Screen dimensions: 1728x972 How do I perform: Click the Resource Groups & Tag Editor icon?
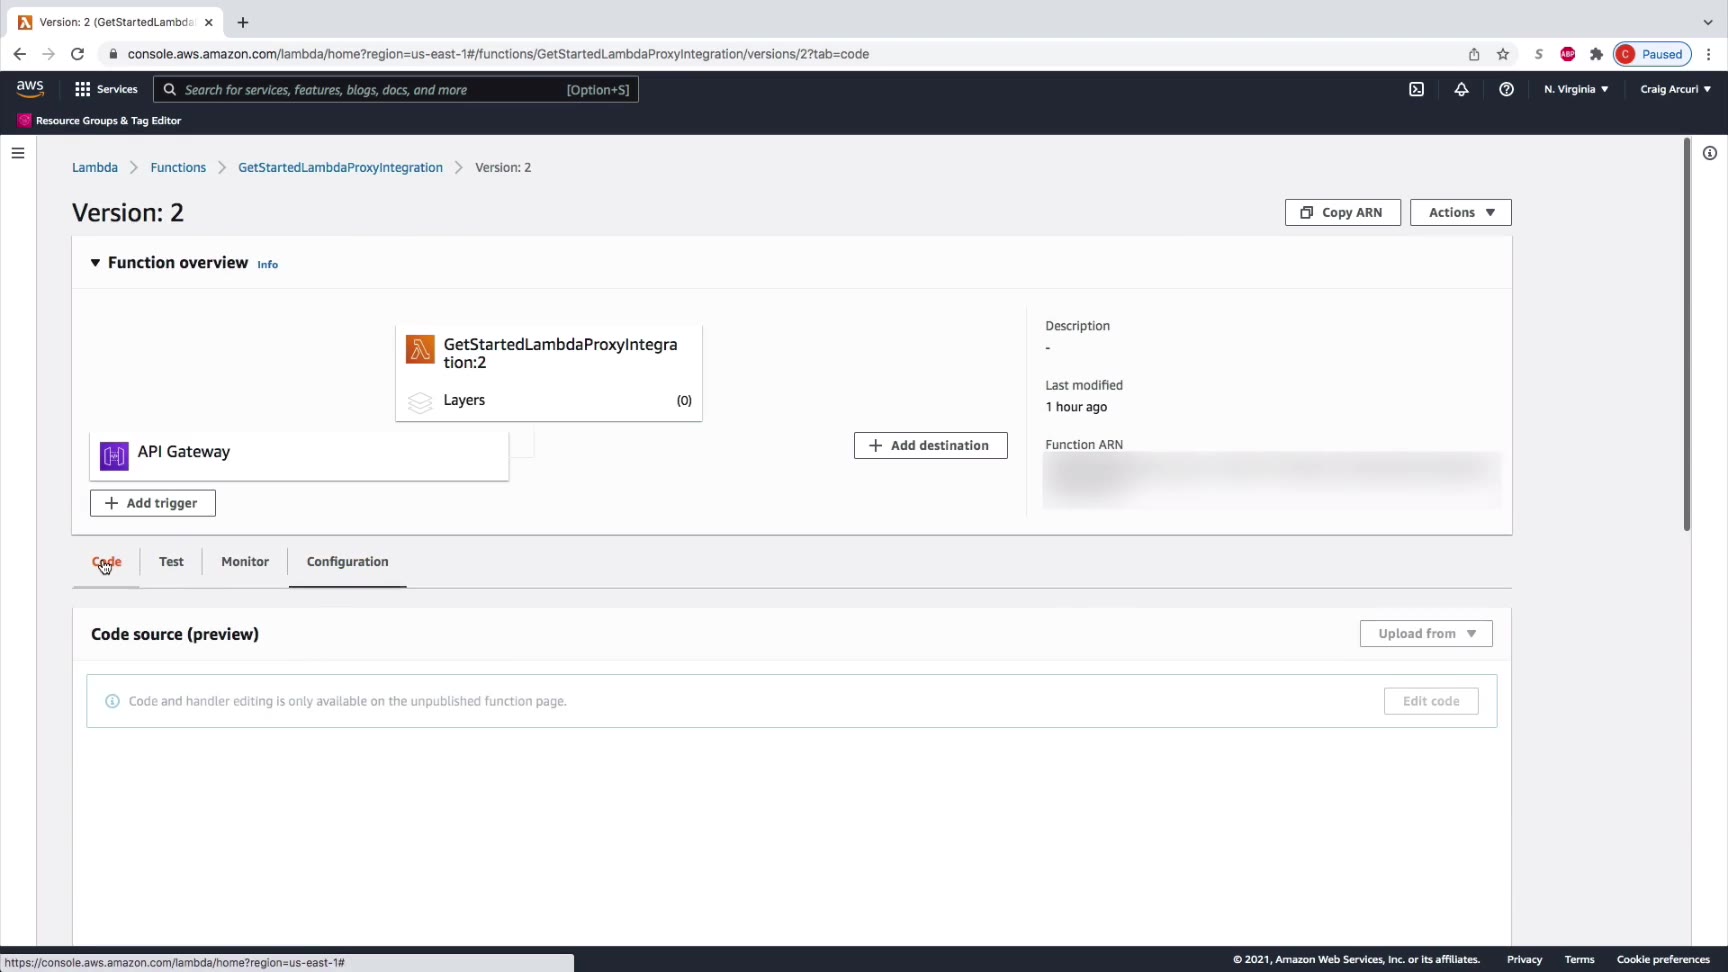click(25, 120)
